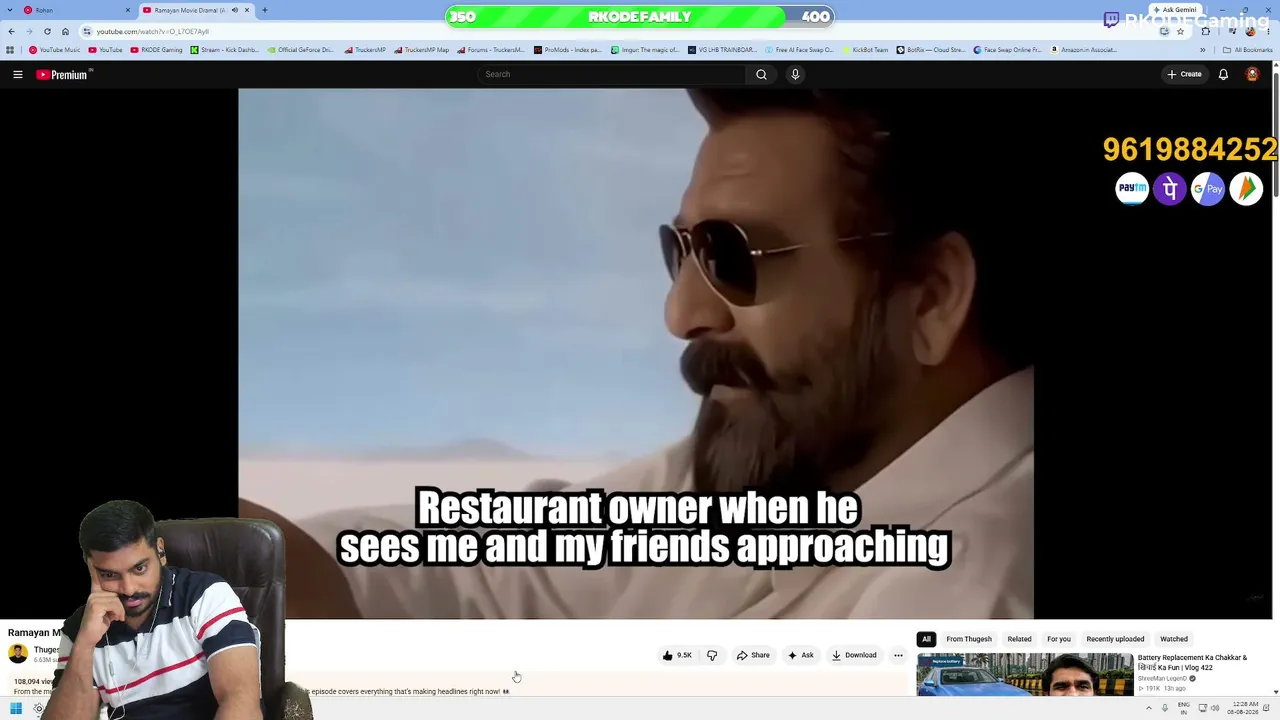The height and width of the screenshot is (720, 1280).
Task: Open the taskbar clock and calendar
Action: [1244, 709]
